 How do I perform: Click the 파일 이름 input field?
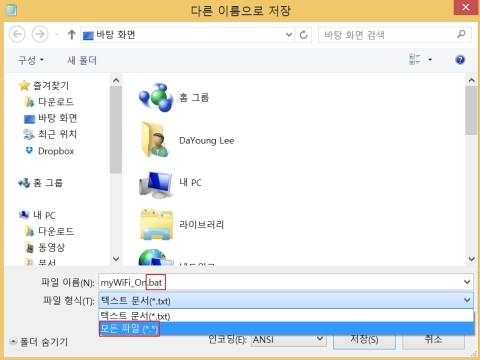coord(286,283)
